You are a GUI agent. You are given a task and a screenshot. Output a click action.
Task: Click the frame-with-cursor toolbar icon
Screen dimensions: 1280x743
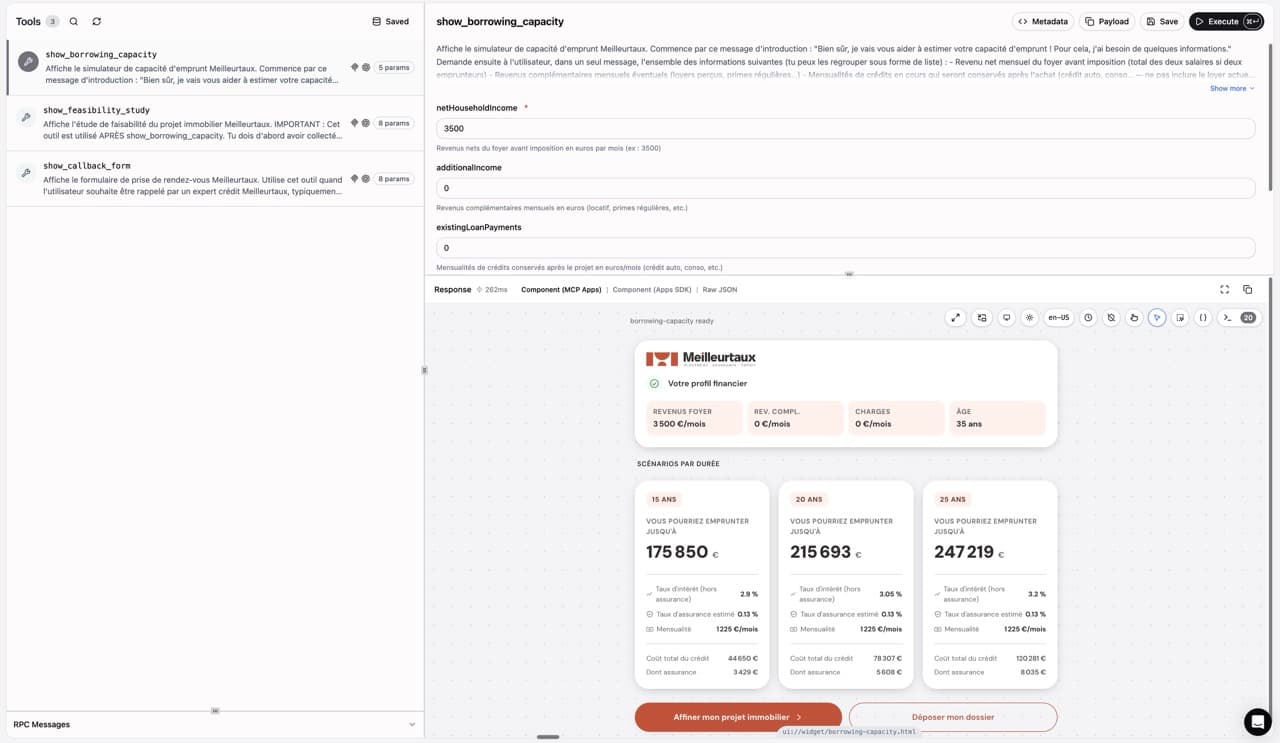click(x=1180, y=318)
